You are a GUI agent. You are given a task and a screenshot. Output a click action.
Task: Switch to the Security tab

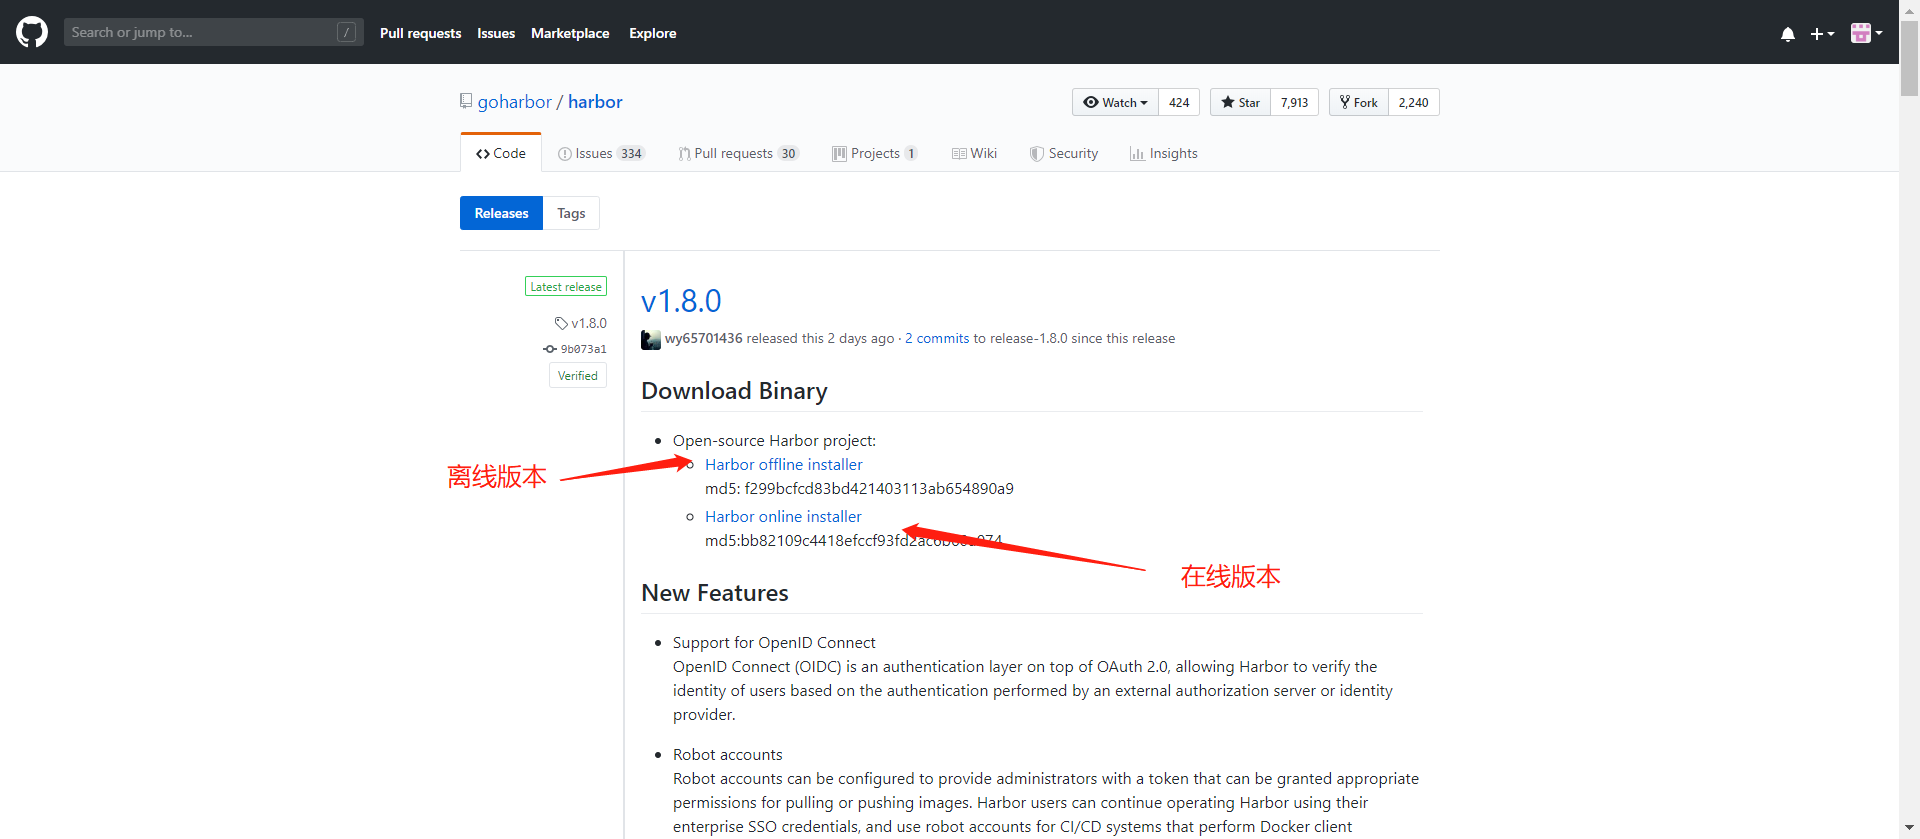(x=1064, y=153)
